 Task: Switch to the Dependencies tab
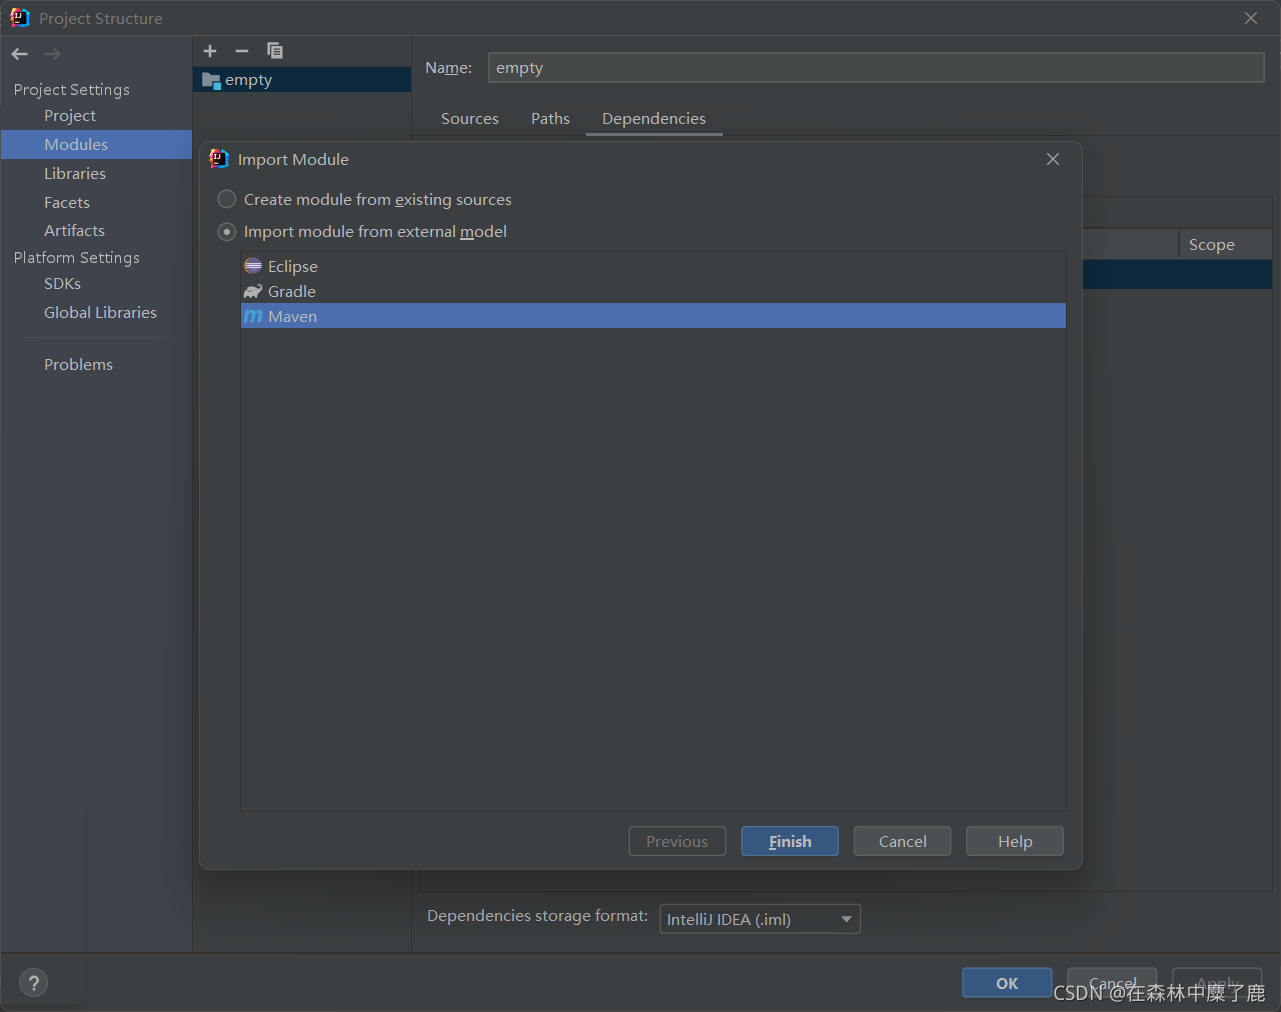pos(654,118)
